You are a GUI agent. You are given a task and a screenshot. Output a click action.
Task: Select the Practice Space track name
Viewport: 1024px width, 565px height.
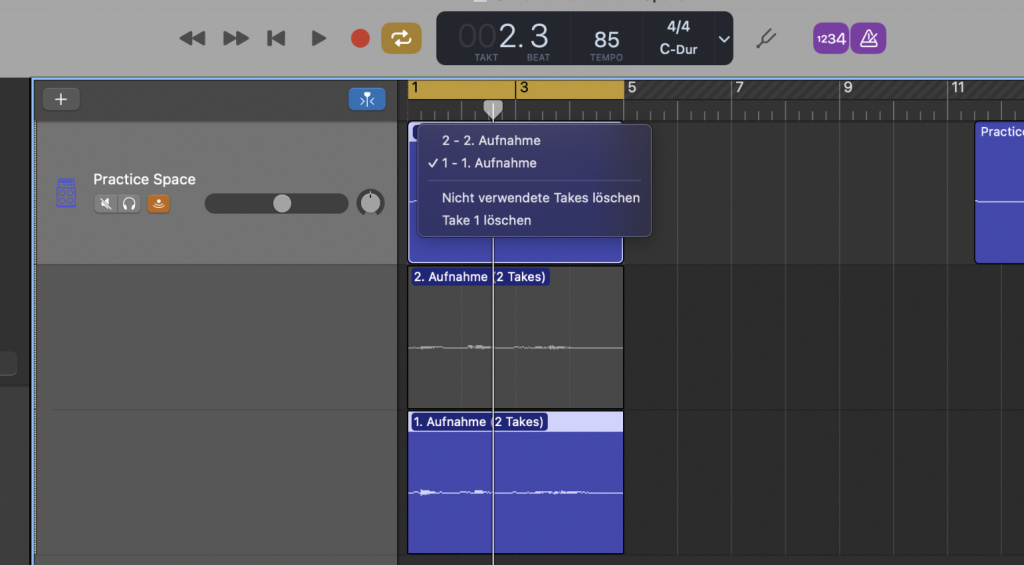click(x=144, y=179)
